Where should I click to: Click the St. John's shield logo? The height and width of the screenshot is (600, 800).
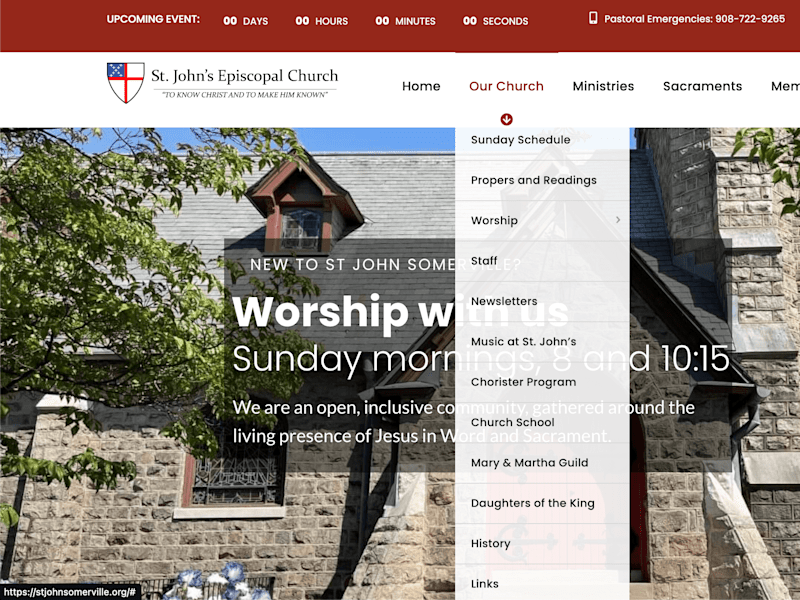[x=126, y=83]
